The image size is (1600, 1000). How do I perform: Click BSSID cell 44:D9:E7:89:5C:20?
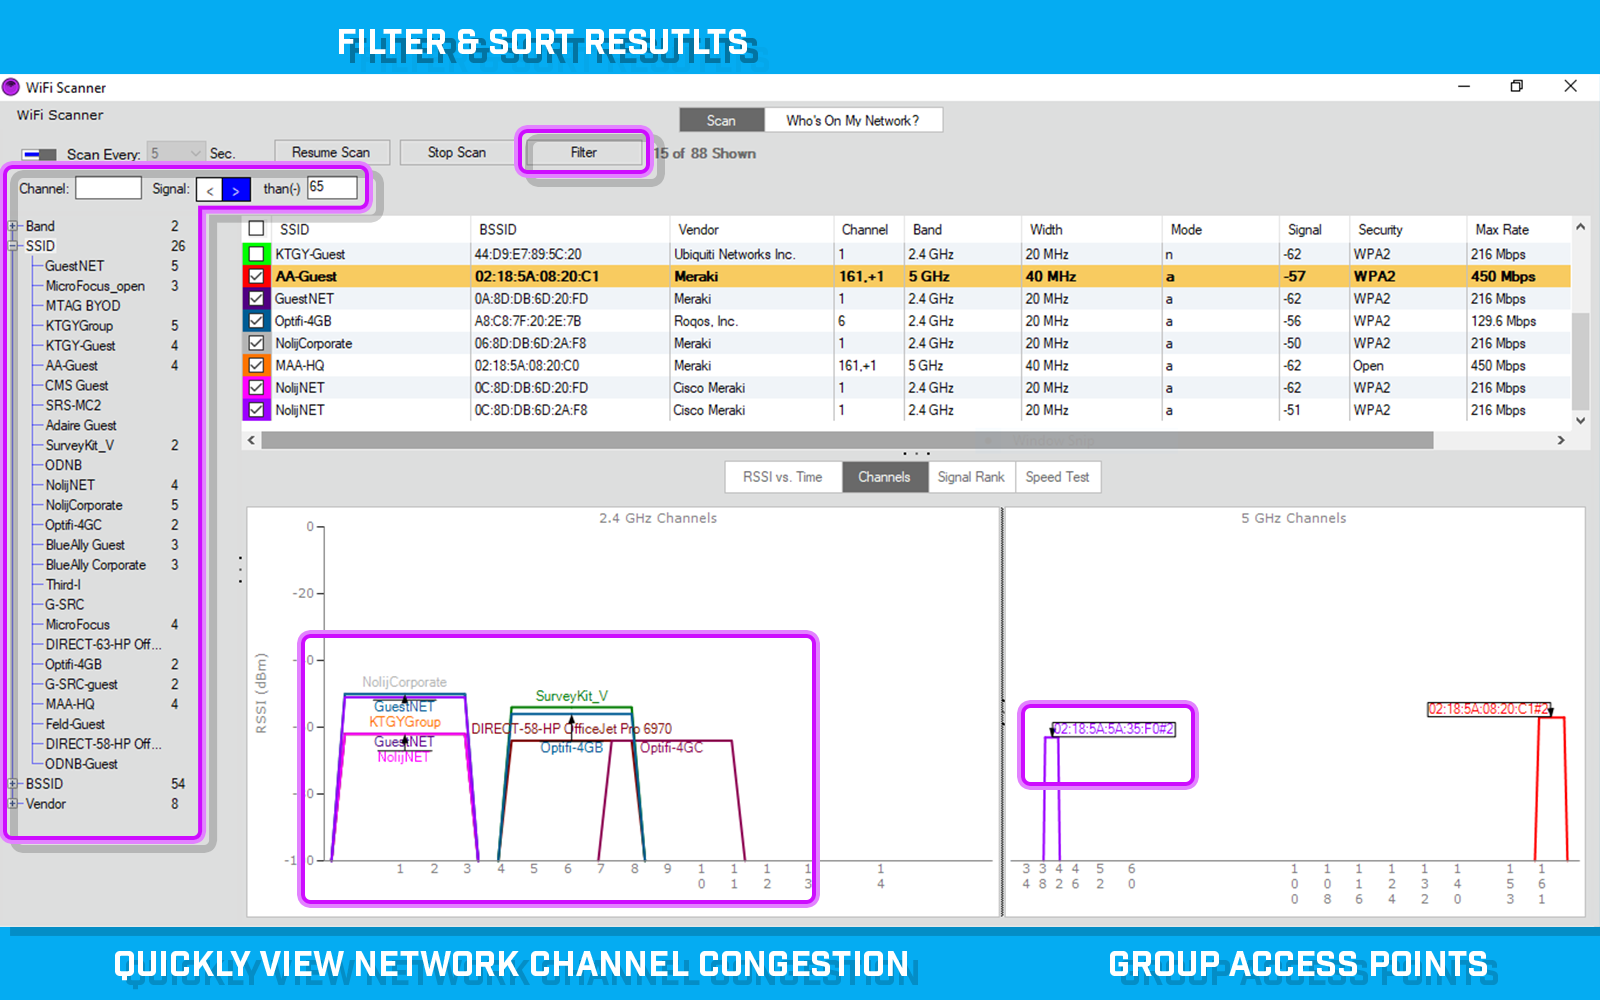(528, 254)
